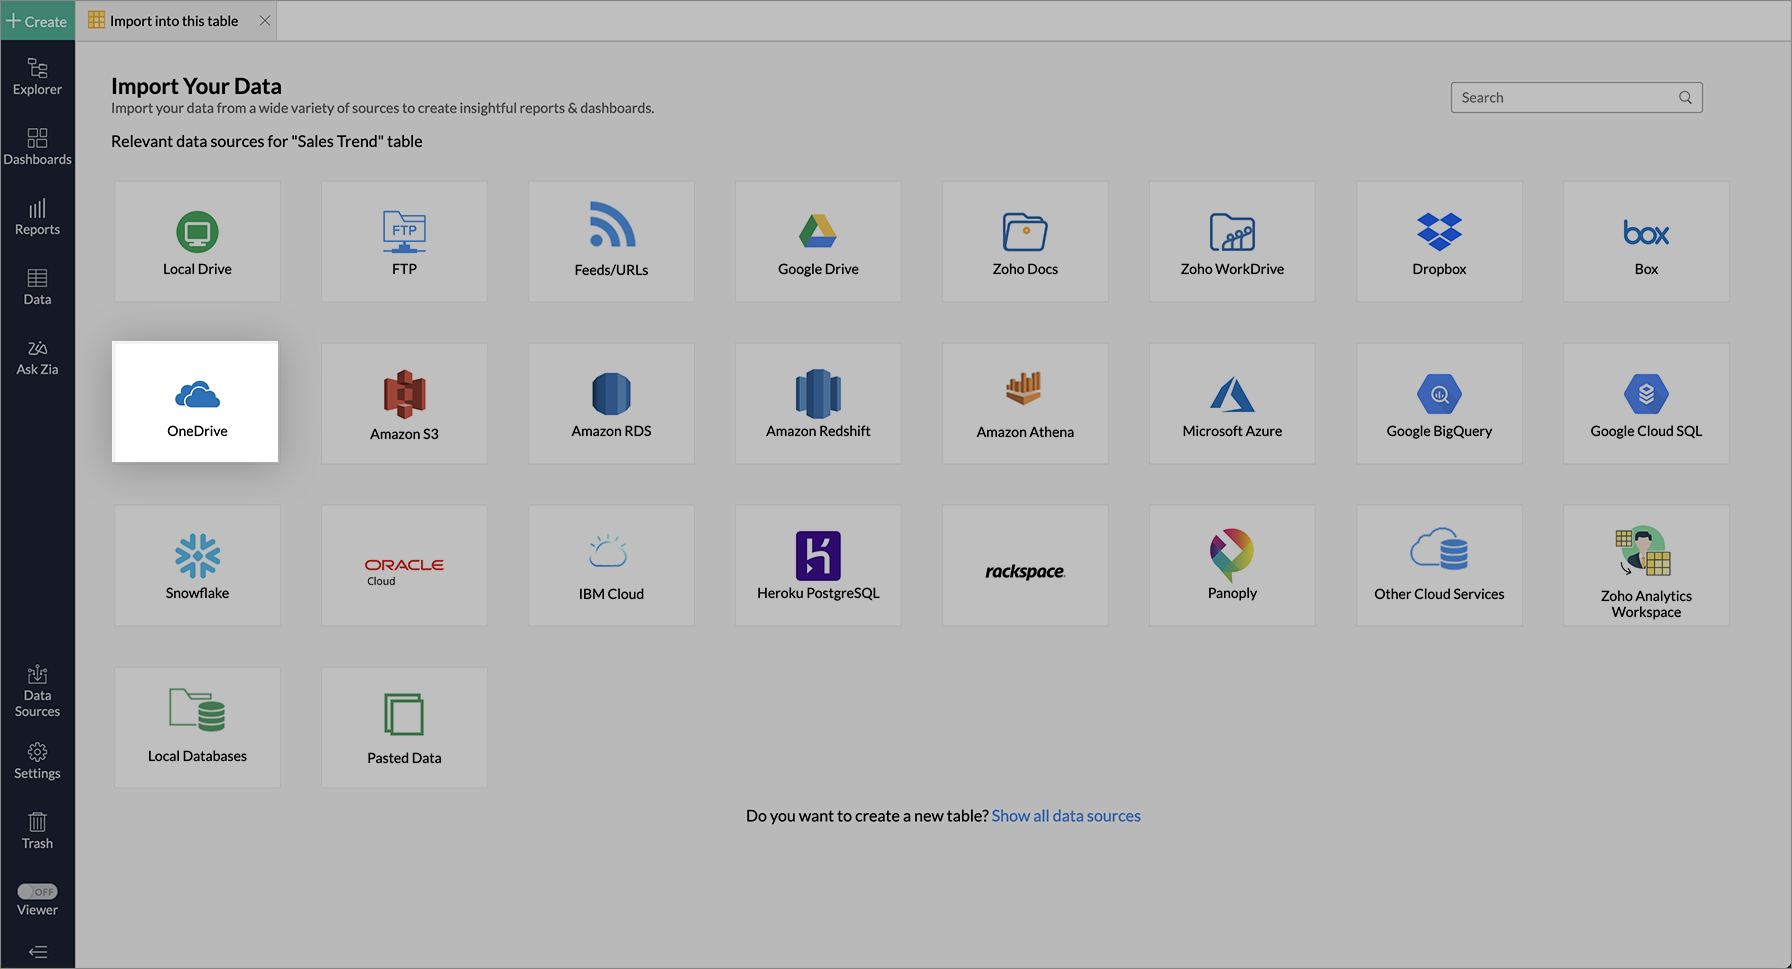
Task: Close the Import into this table tab
Action: (x=265, y=21)
